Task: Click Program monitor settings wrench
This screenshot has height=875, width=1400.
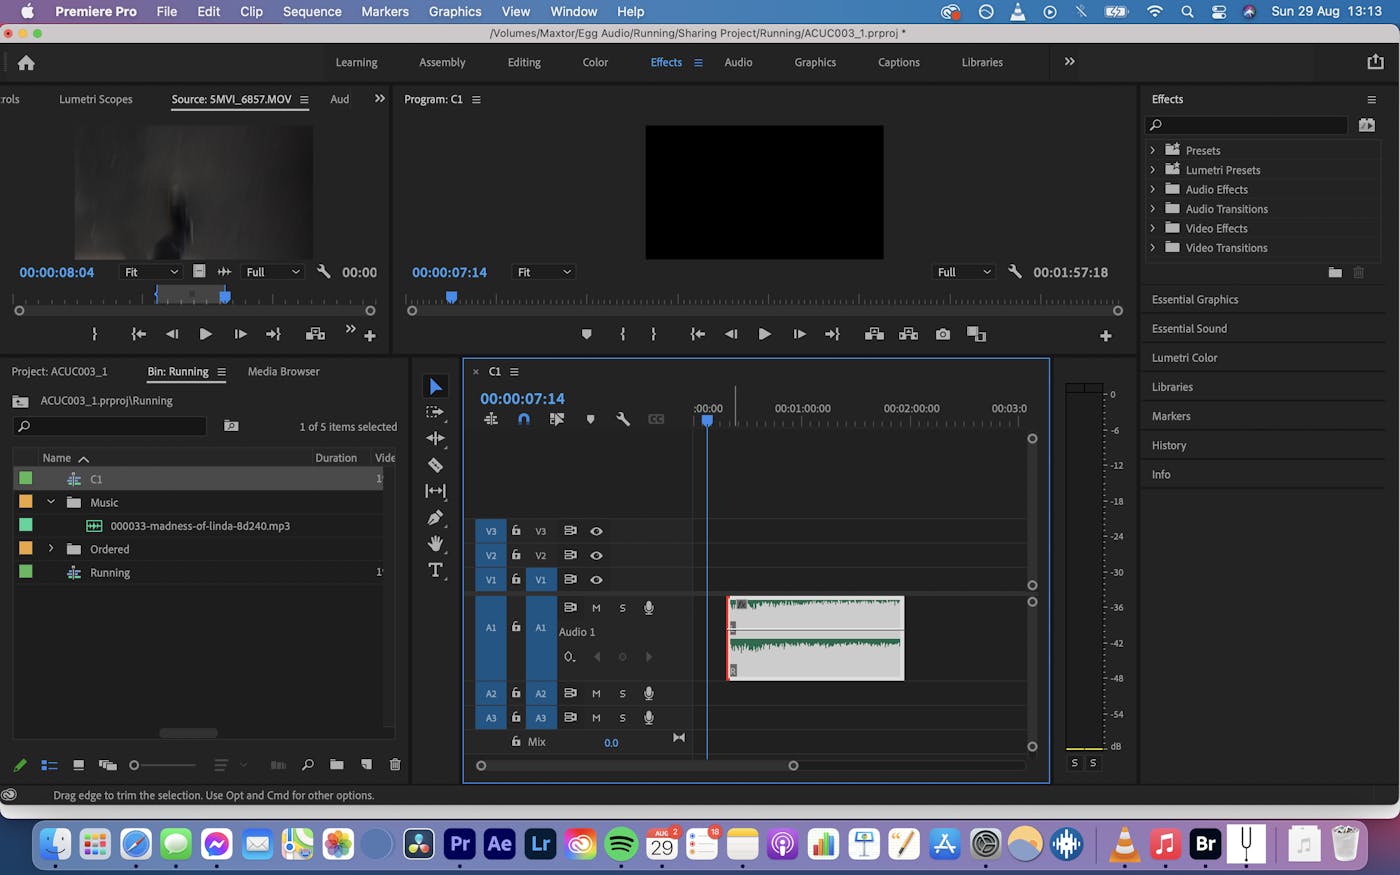Action: pos(1015,272)
